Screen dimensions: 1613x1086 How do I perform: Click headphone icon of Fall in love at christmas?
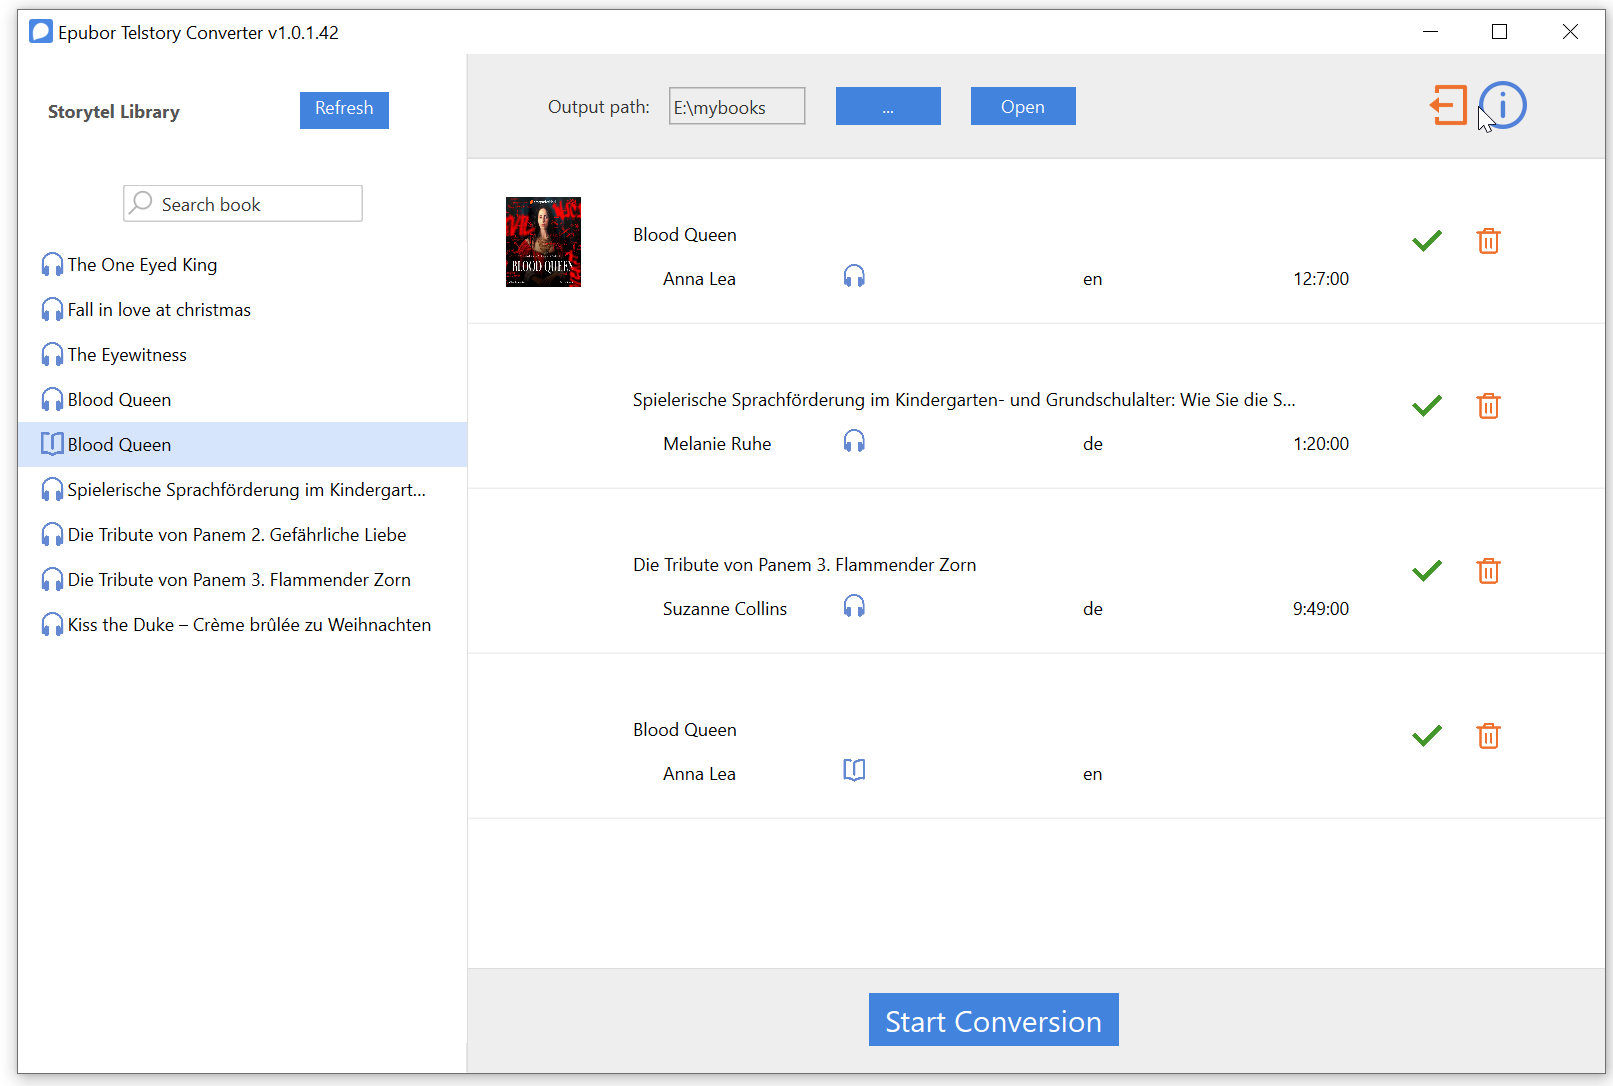(x=52, y=309)
